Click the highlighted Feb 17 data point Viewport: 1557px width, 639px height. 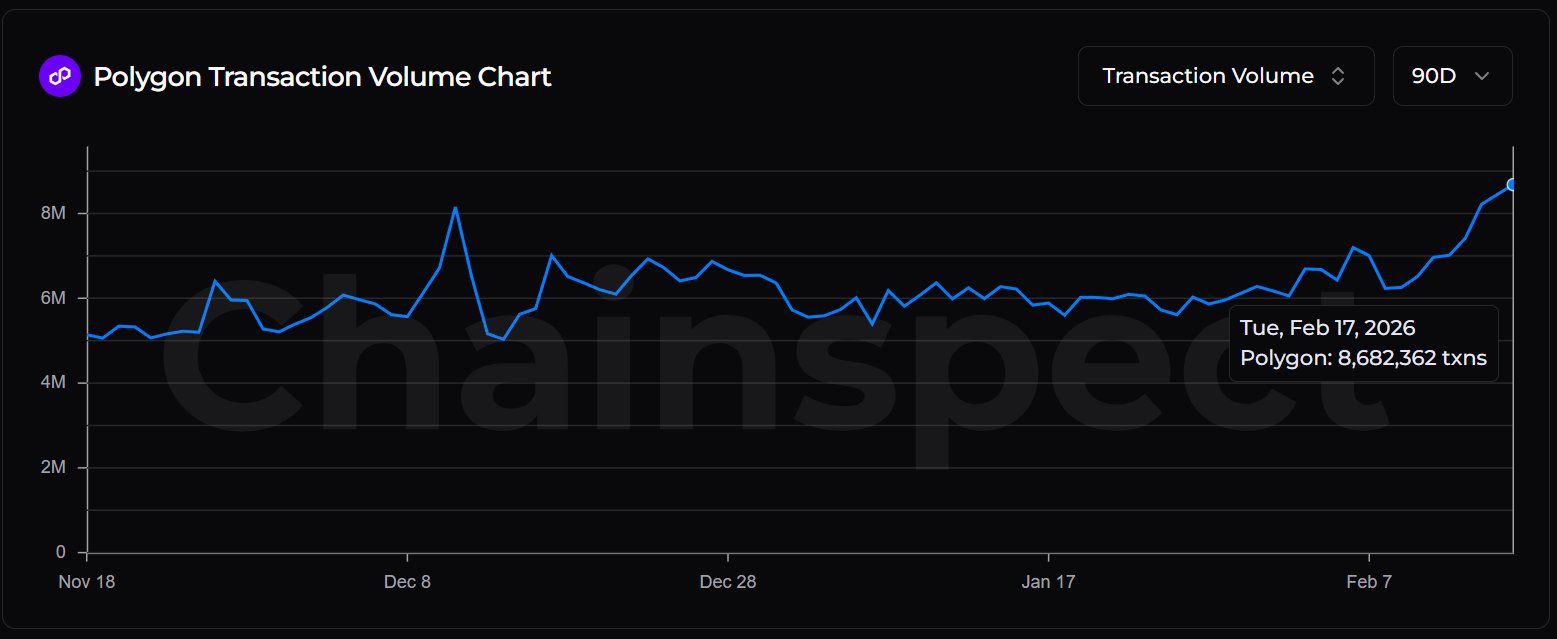[x=1512, y=184]
